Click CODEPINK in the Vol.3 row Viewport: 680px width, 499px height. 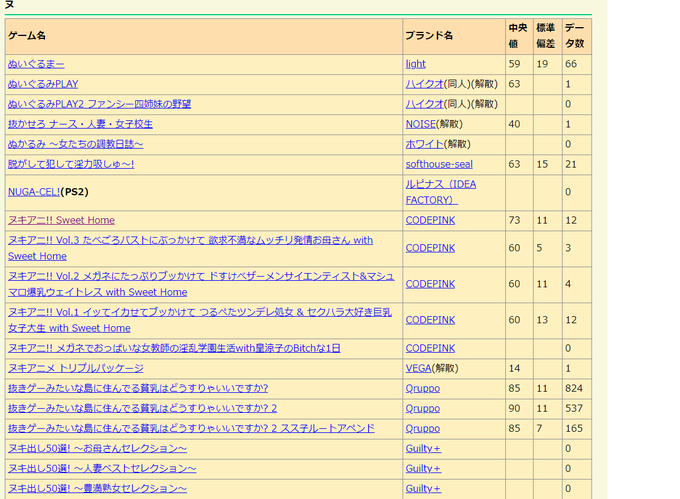coord(430,248)
